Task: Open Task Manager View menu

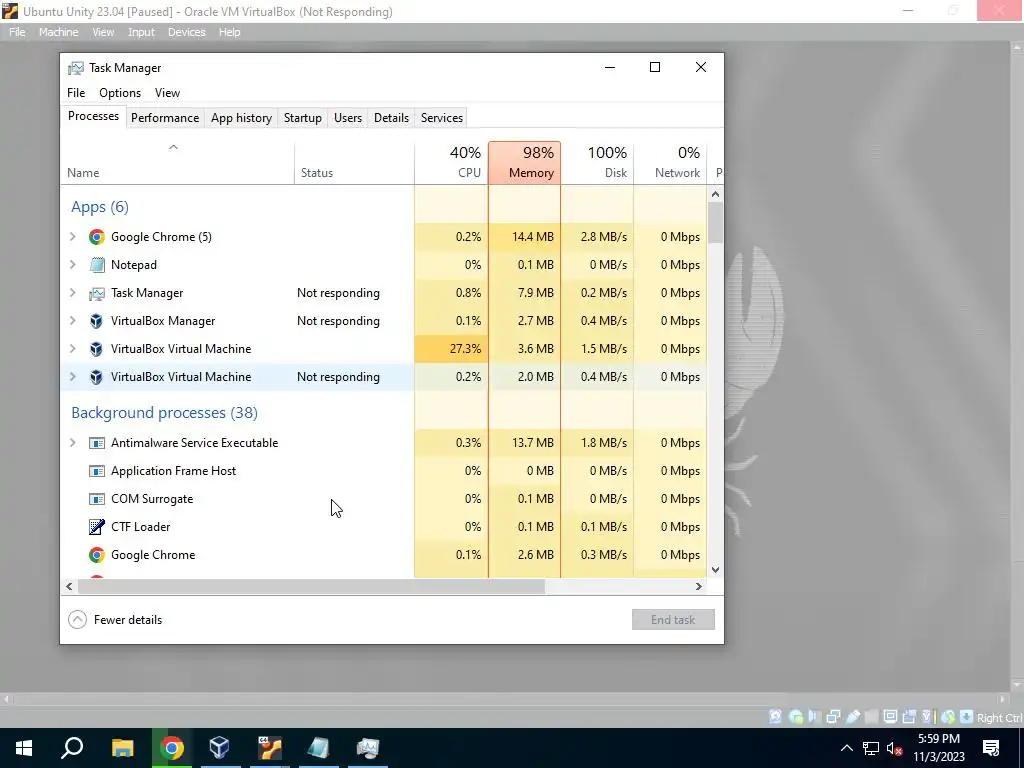Action: 167,93
